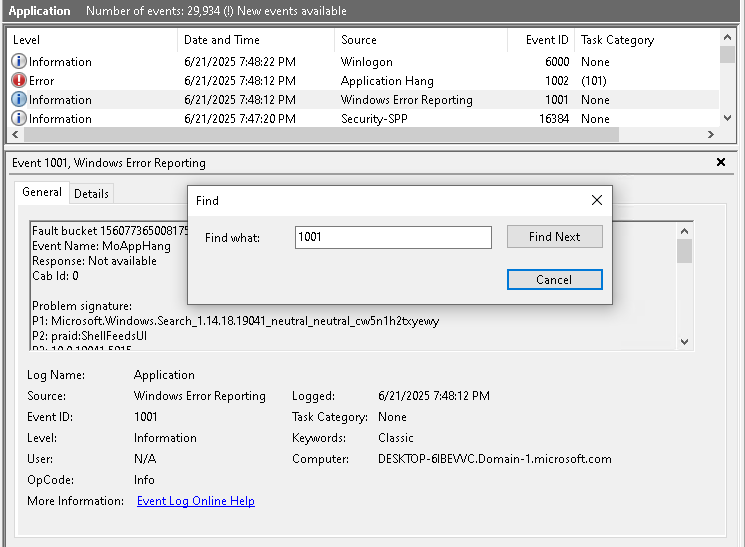
Task: Select the Security-SPP source cell
Action: click(374, 119)
